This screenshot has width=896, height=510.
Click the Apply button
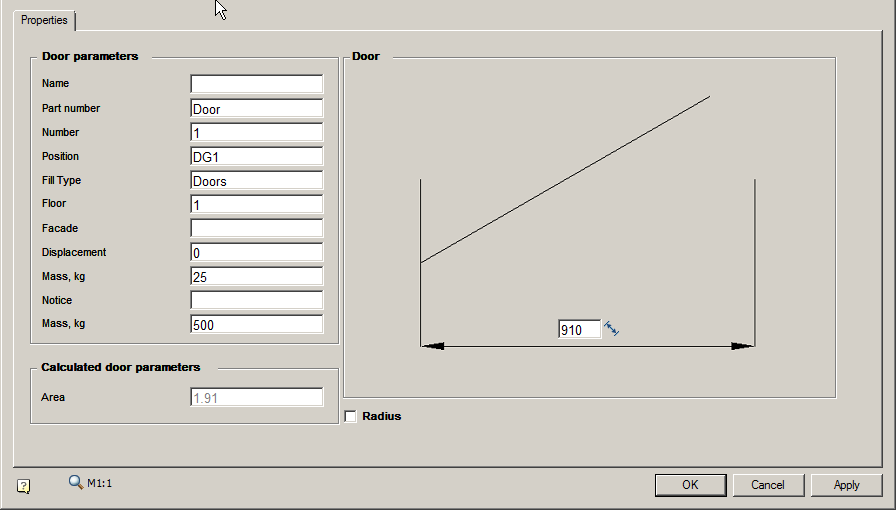click(x=846, y=485)
